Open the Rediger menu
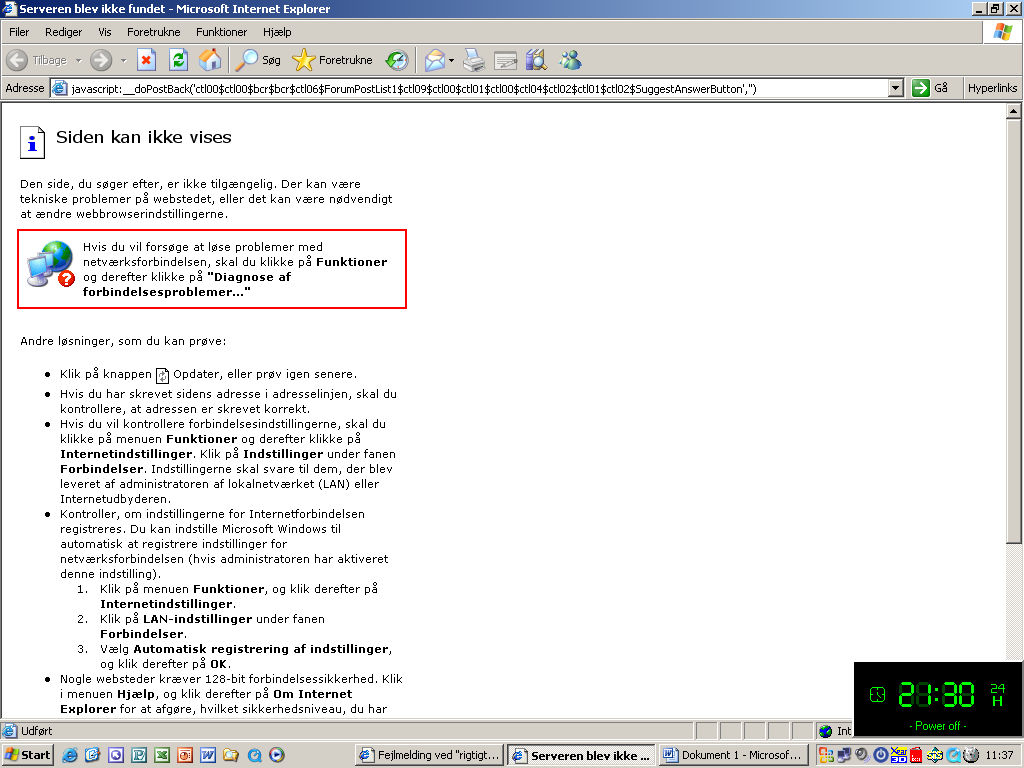 click(x=63, y=32)
